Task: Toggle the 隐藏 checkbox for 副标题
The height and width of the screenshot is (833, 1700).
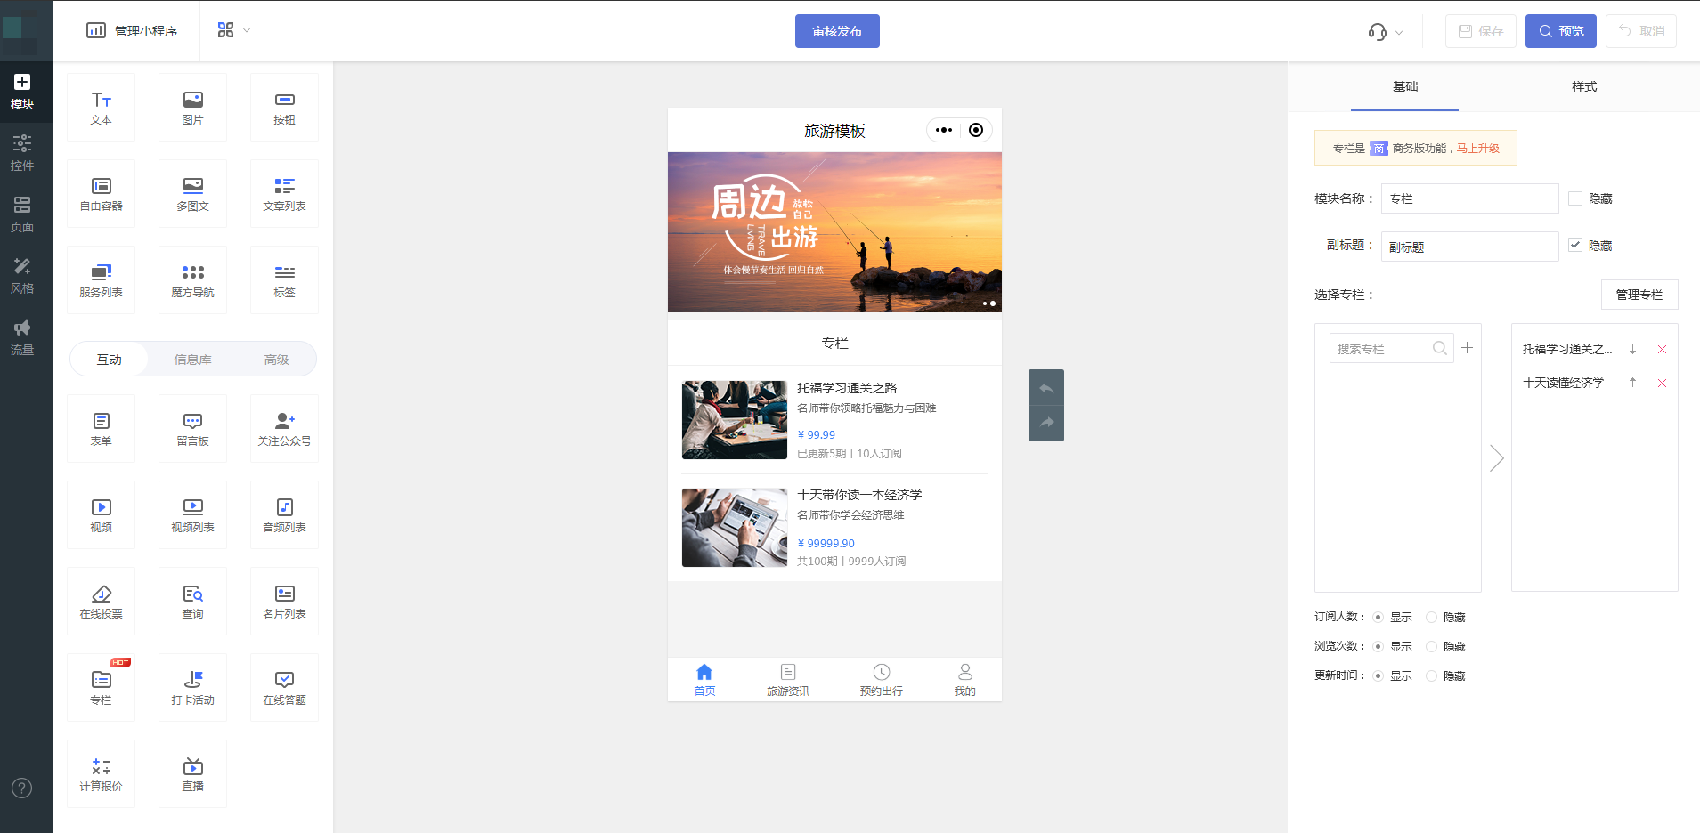Action: pos(1575,245)
